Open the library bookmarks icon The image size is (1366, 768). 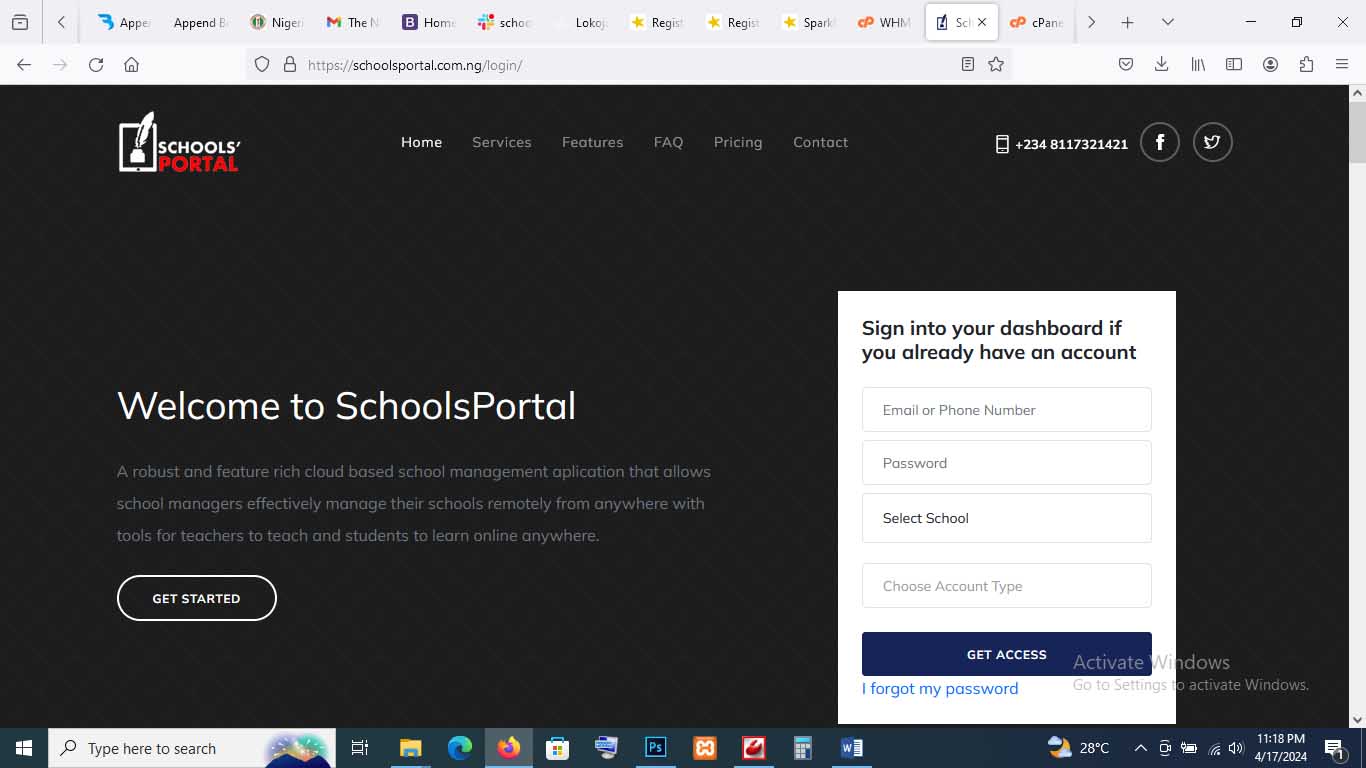tap(1198, 64)
